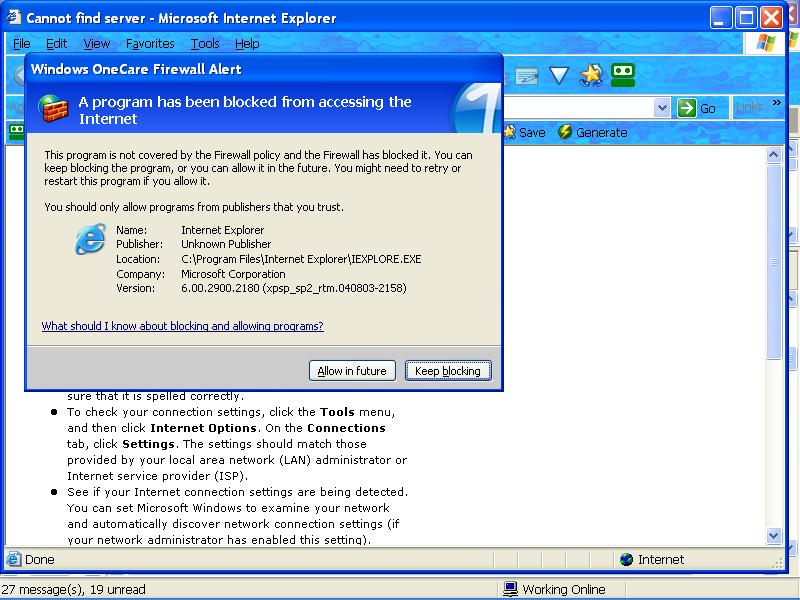Click the Allow in future button
Viewport: 800px width, 600px height.
(352, 371)
